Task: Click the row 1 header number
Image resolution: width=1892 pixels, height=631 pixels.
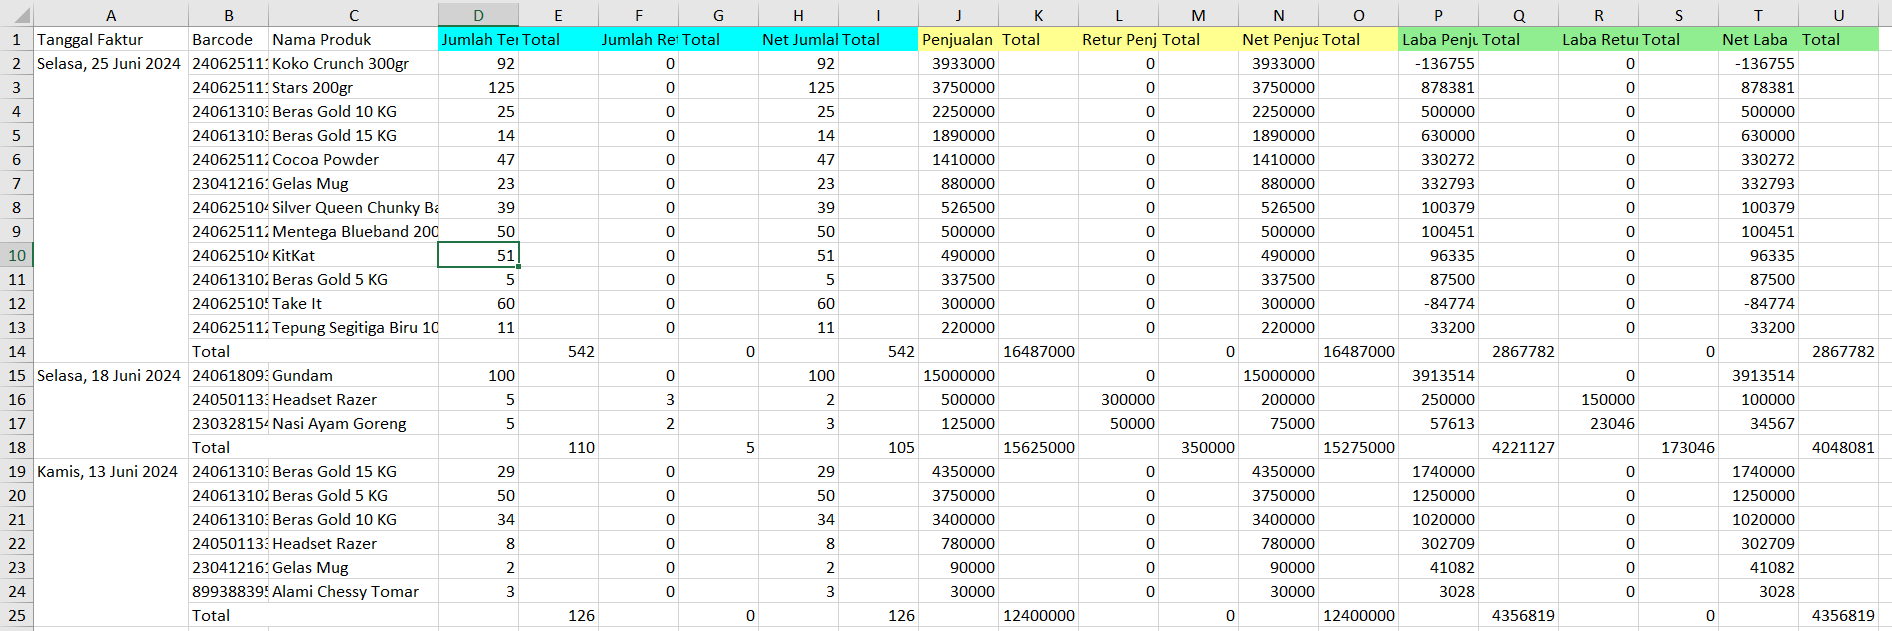Action: 17,39
